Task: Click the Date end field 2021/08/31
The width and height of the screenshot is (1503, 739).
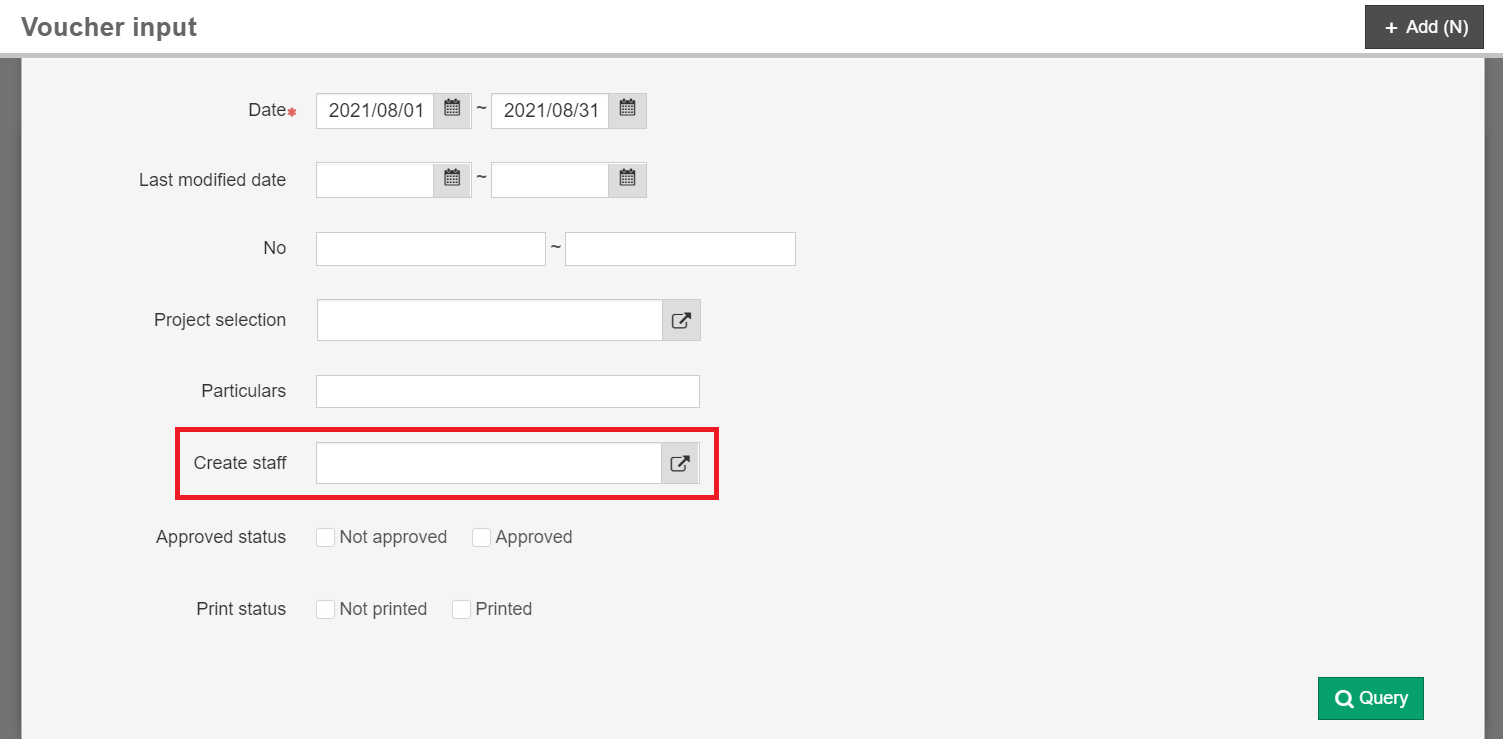Action: point(550,111)
